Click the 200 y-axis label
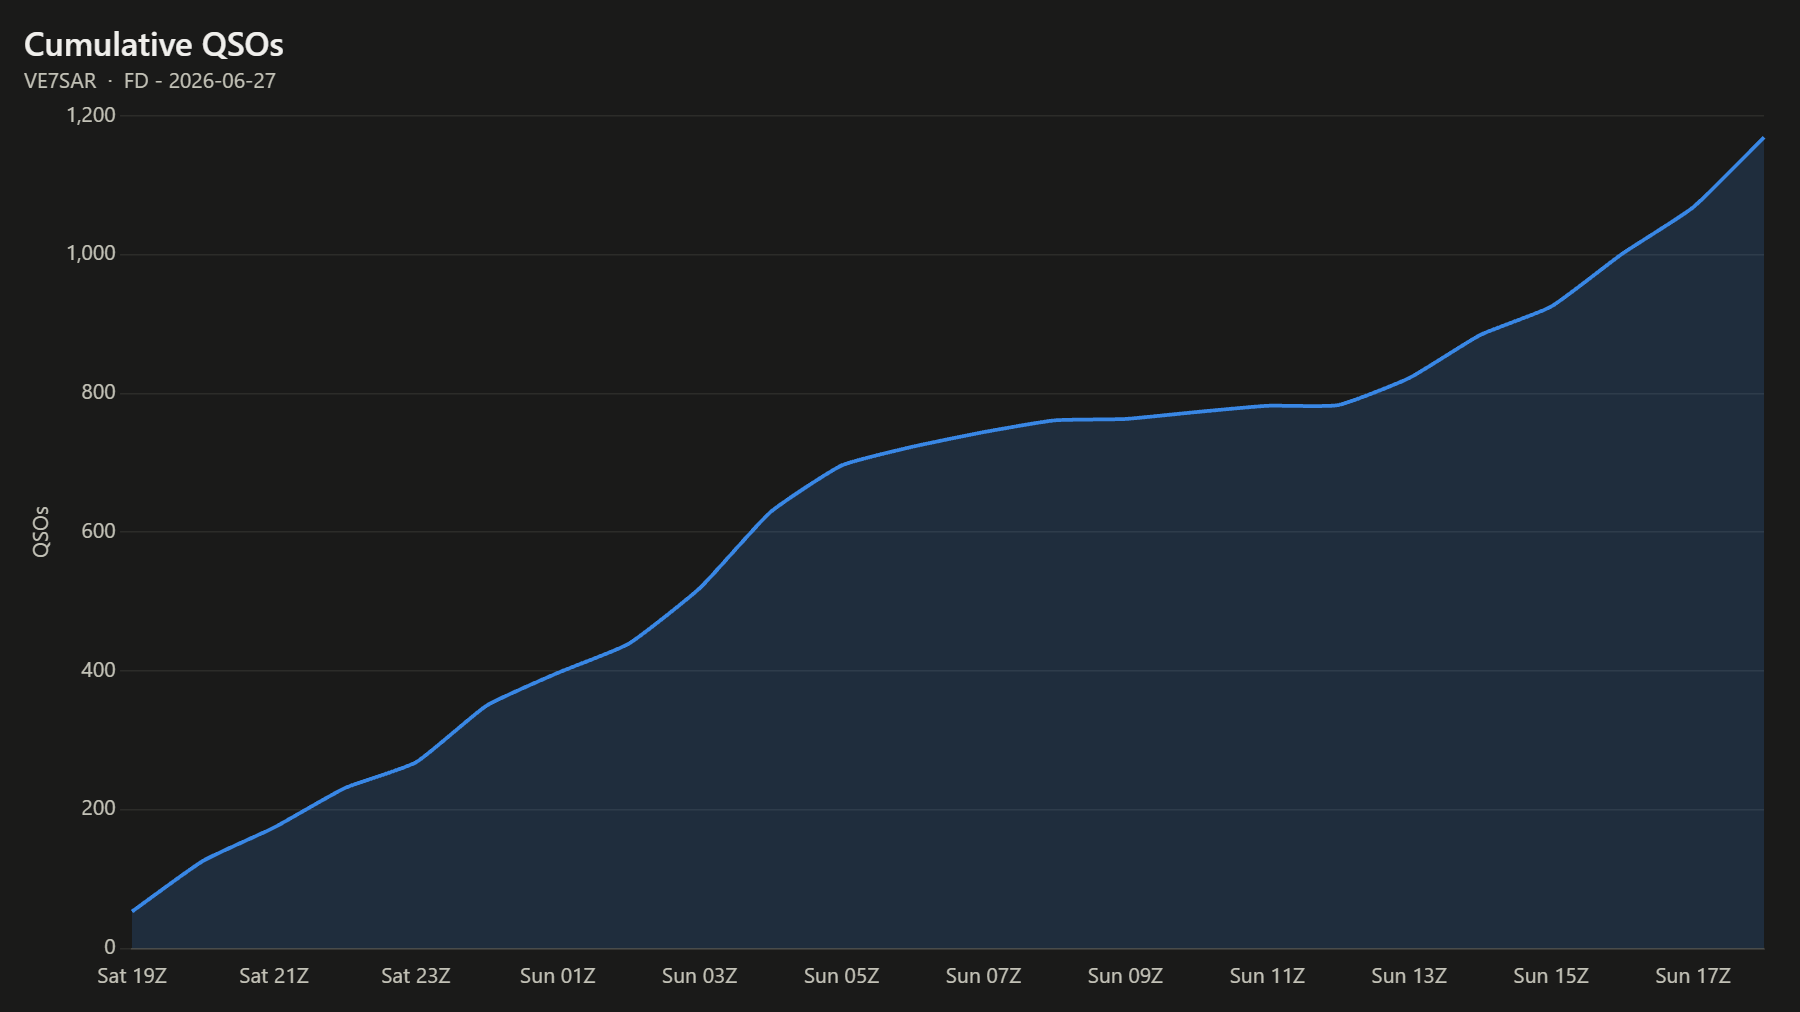The width and height of the screenshot is (1800, 1012). point(98,808)
